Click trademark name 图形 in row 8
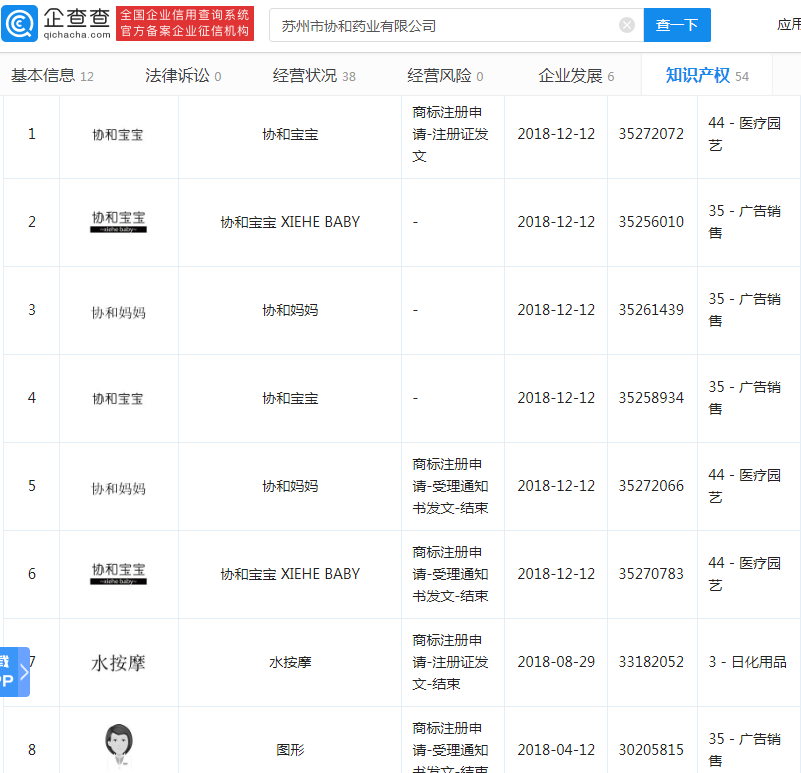This screenshot has width=801, height=773. tap(290, 750)
